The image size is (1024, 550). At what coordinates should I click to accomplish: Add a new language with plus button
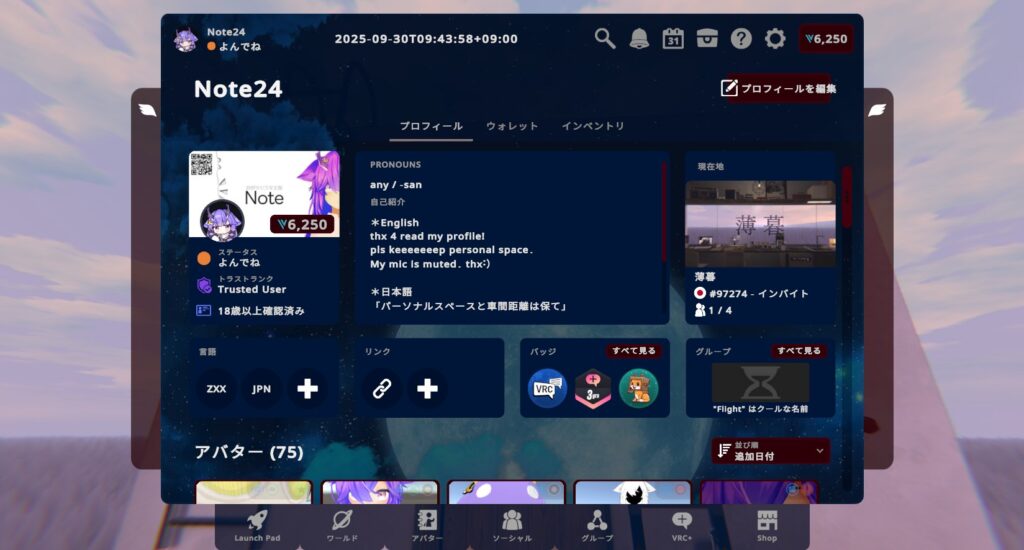[x=307, y=388]
